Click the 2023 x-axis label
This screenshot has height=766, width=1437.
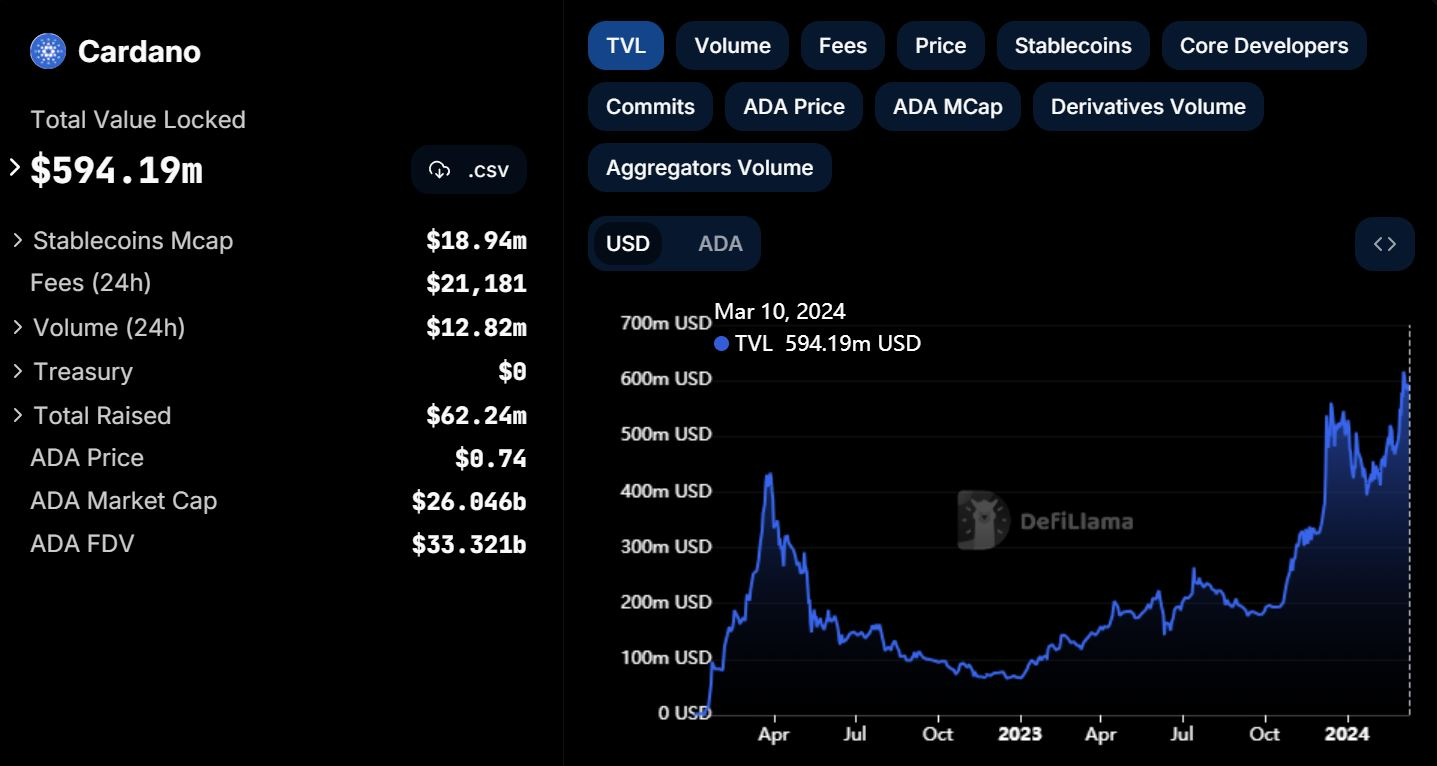[x=1022, y=734]
